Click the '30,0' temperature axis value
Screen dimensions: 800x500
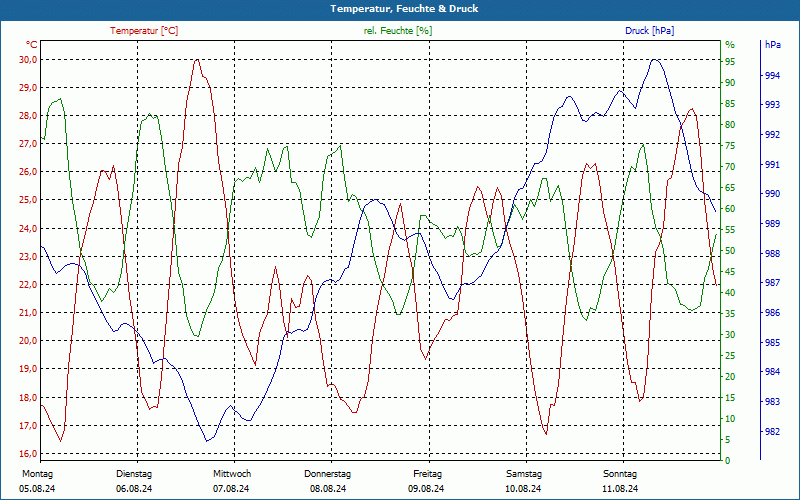tap(28, 60)
